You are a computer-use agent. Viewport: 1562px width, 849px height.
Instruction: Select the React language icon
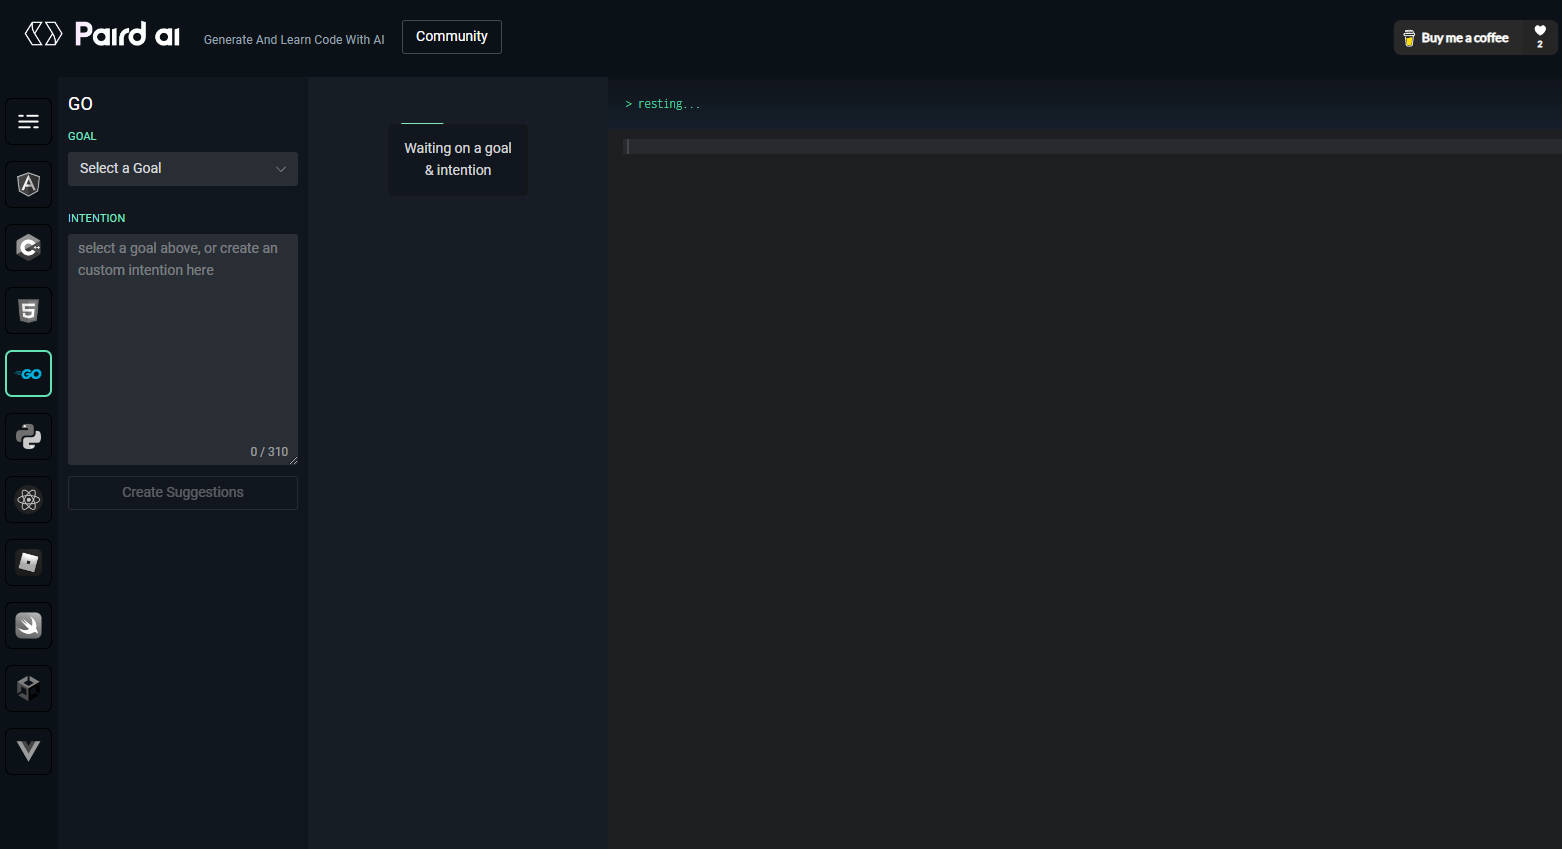click(28, 500)
